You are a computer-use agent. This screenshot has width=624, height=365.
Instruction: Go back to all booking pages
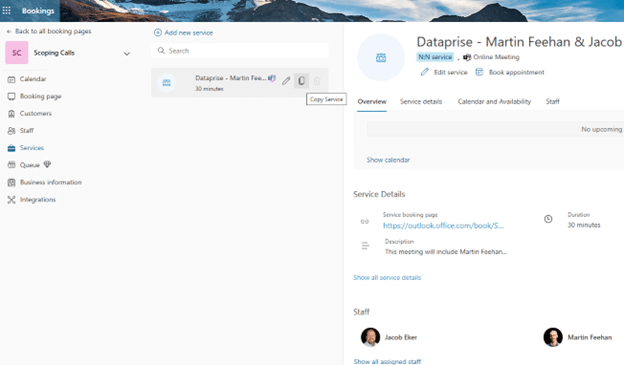[x=49, y=31]
